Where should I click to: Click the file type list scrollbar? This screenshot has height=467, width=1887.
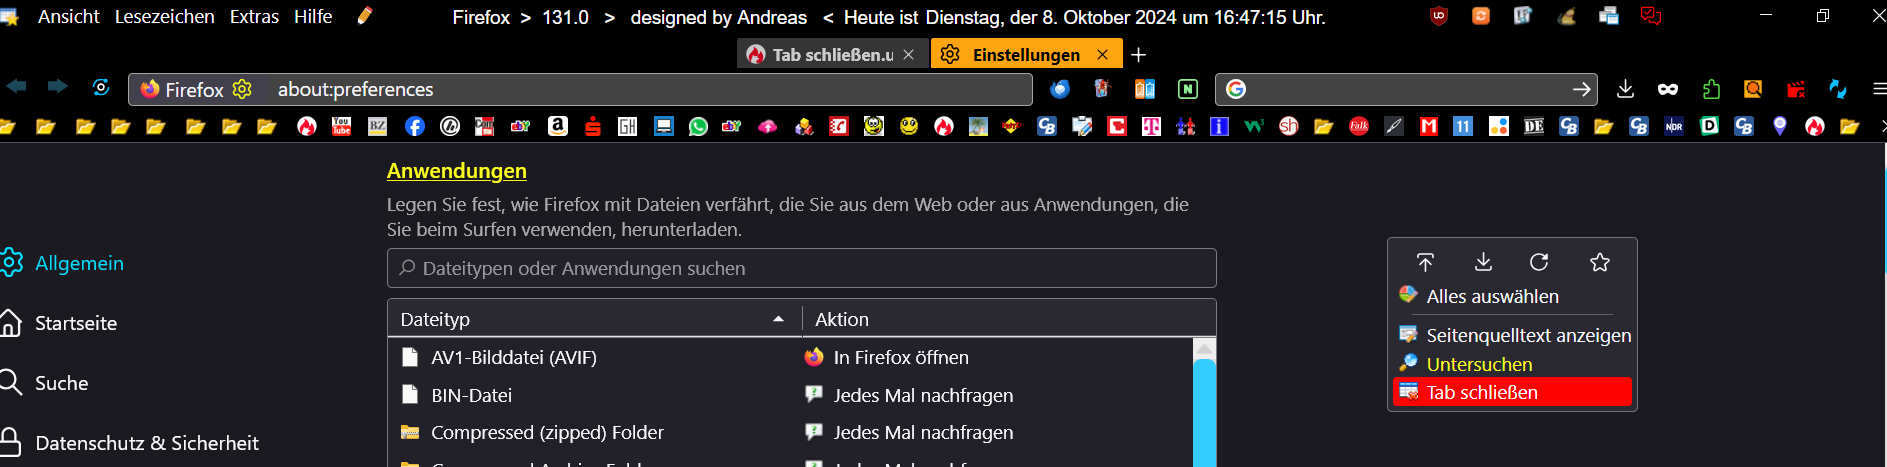1204,410
